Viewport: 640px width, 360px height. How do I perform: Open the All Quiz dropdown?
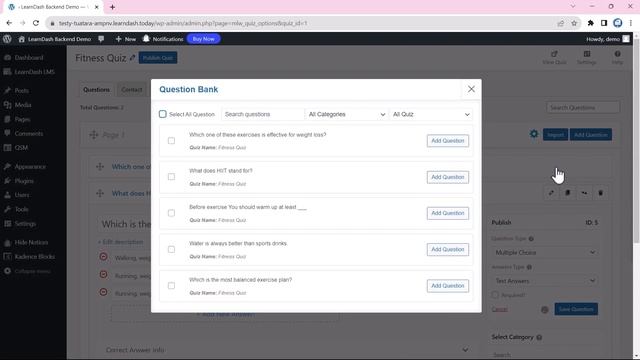[x=431, y=114]
